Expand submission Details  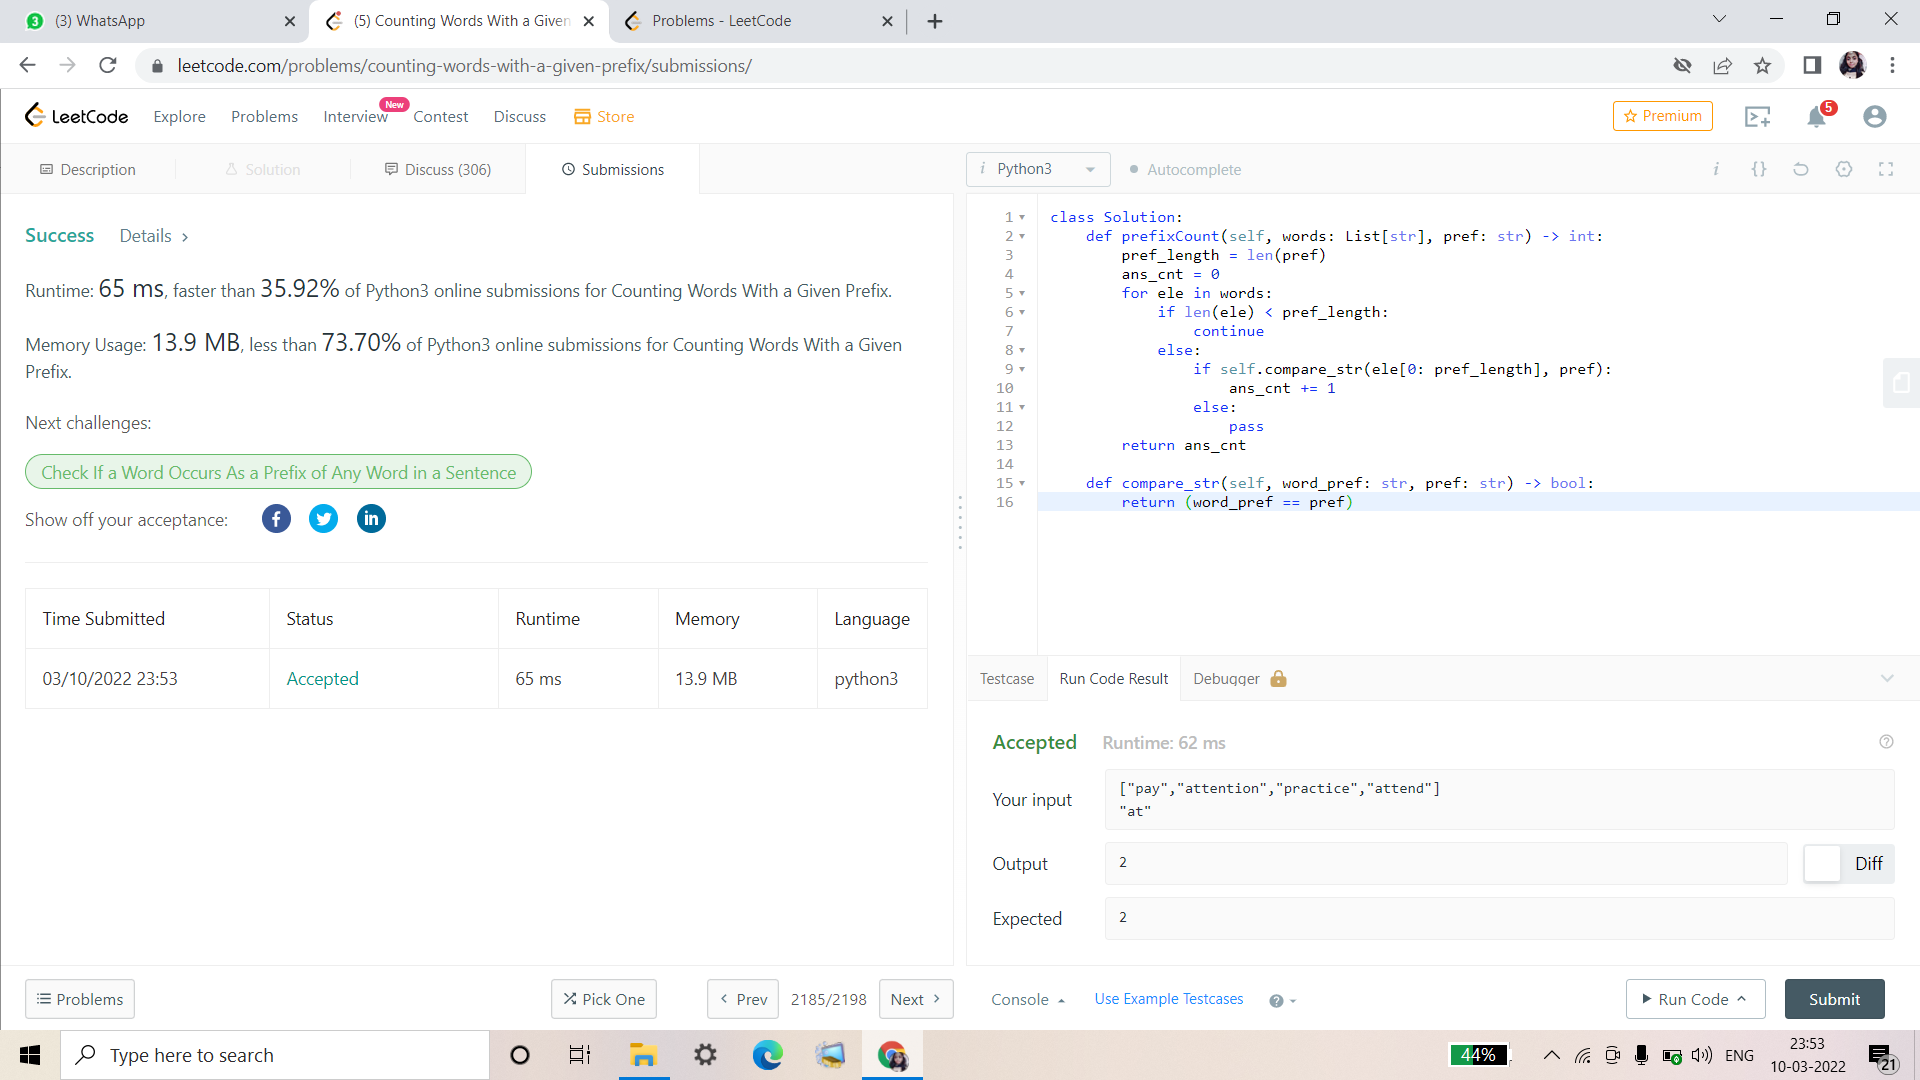pos(154,236)
